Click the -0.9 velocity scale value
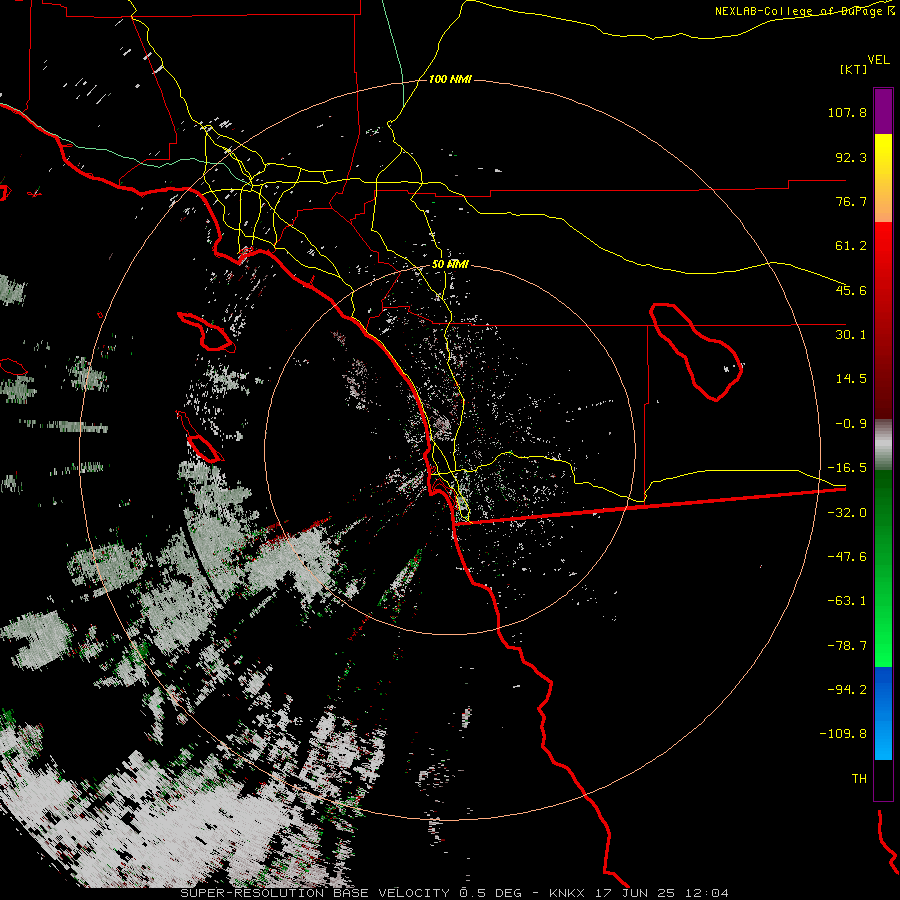 point(851,424)
